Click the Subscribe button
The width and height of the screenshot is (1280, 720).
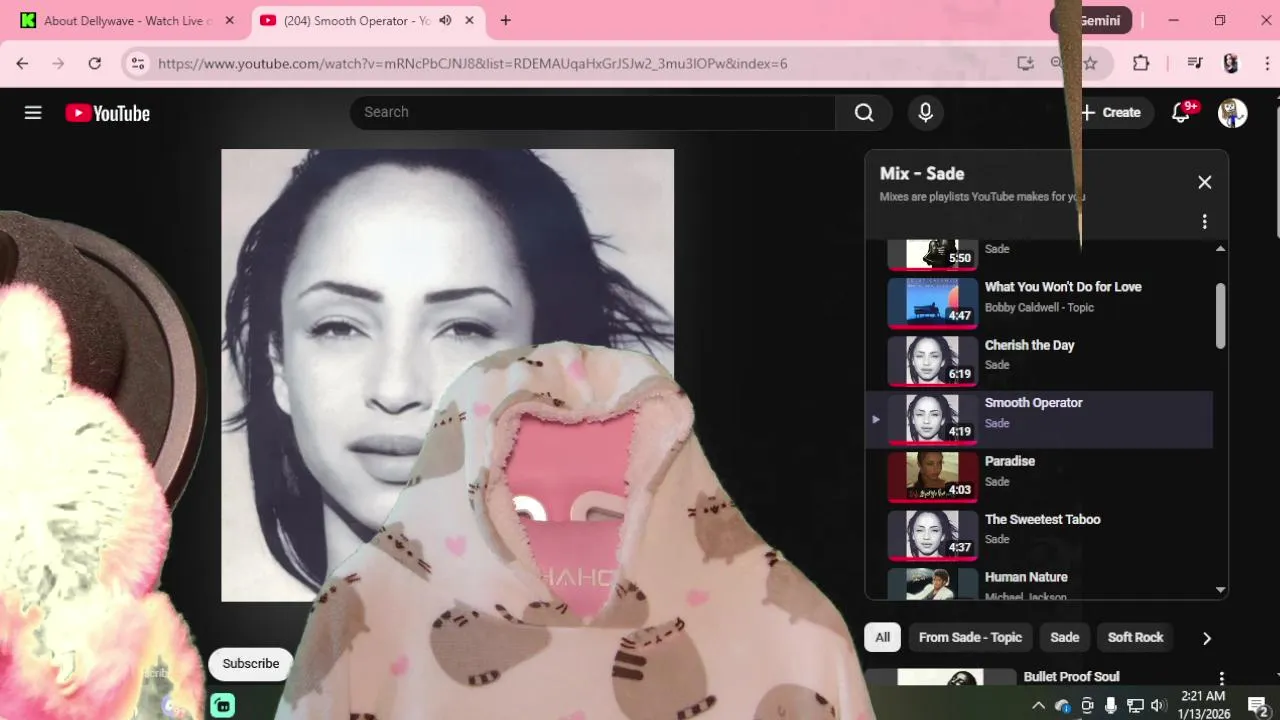tap(251, 664)
